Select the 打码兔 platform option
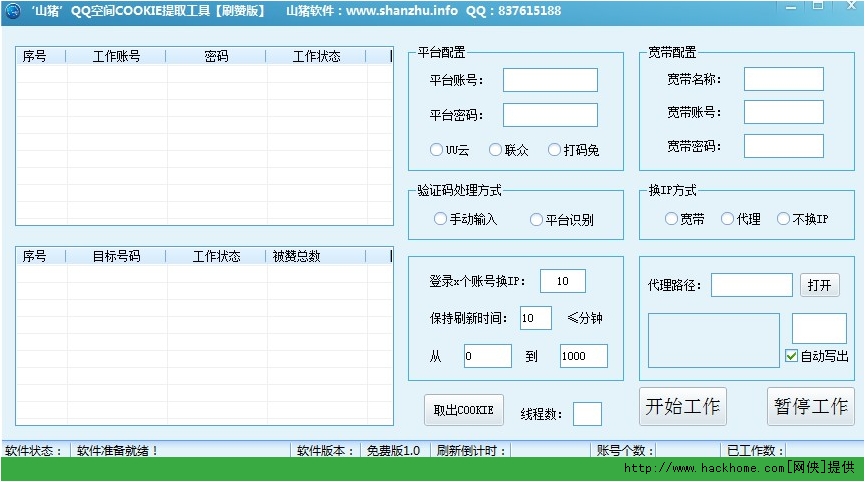This screenshot has height=482, width=865. click(555, 150)
